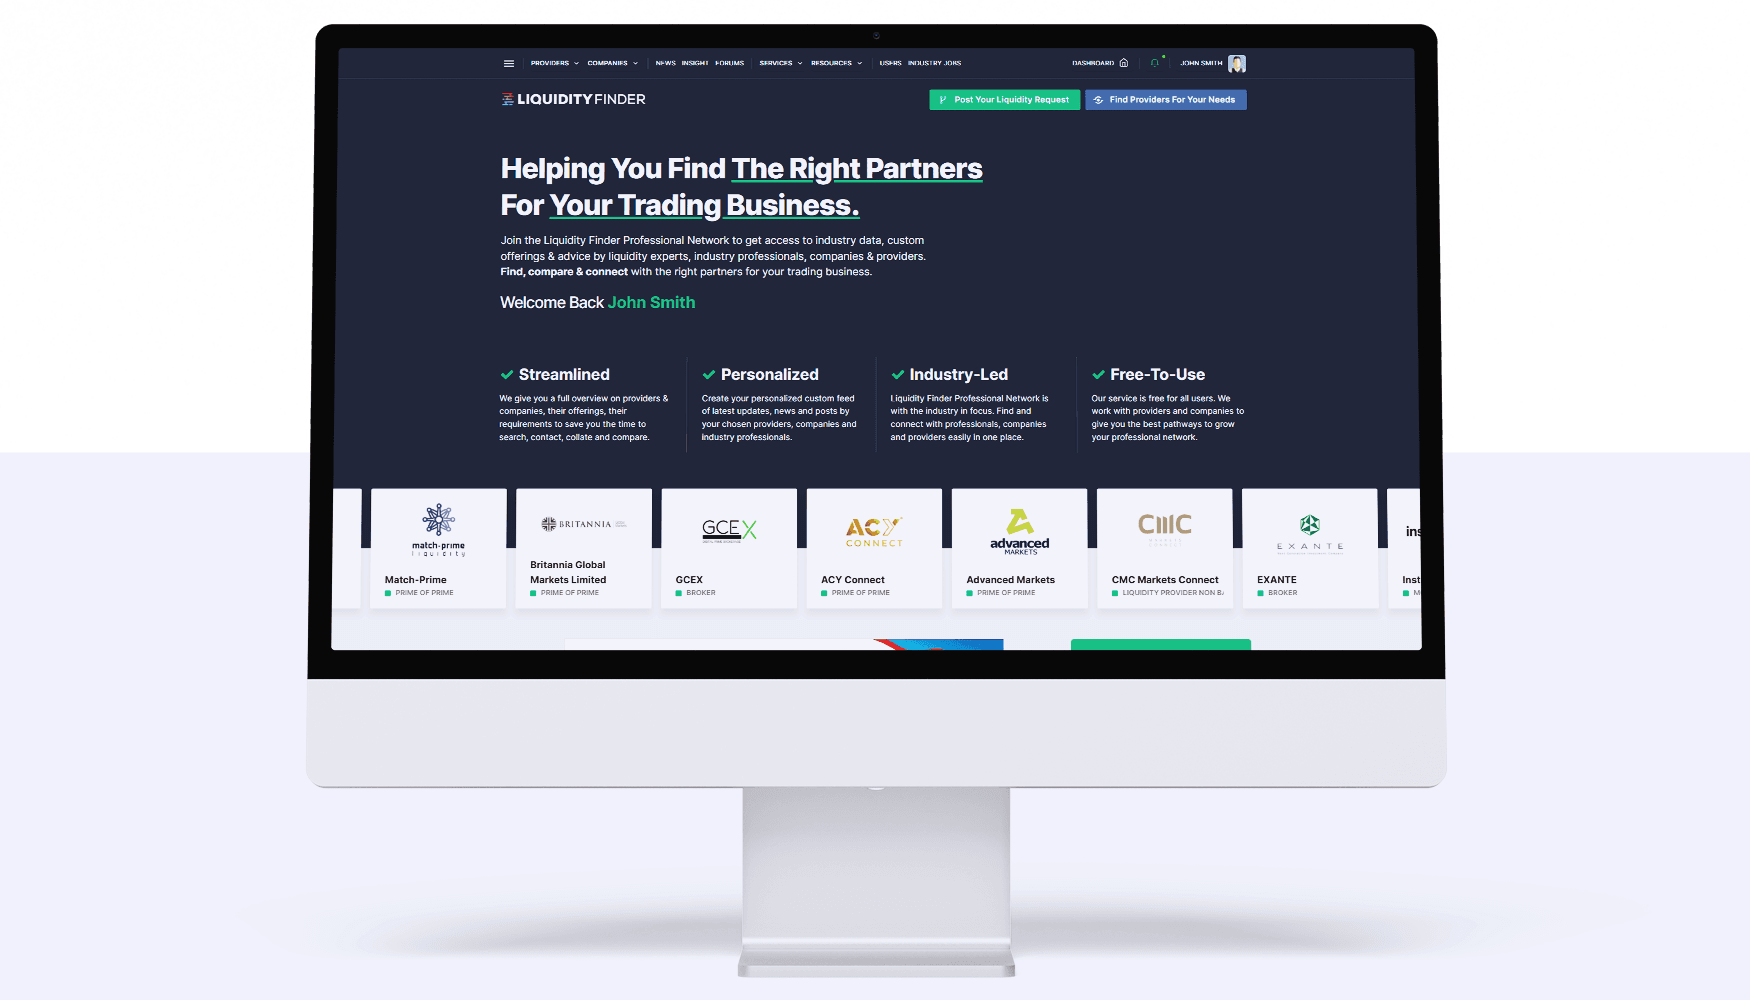
Task: Click the main headline ending 'For Your Trading Business.'
Action: click(742, 187)
